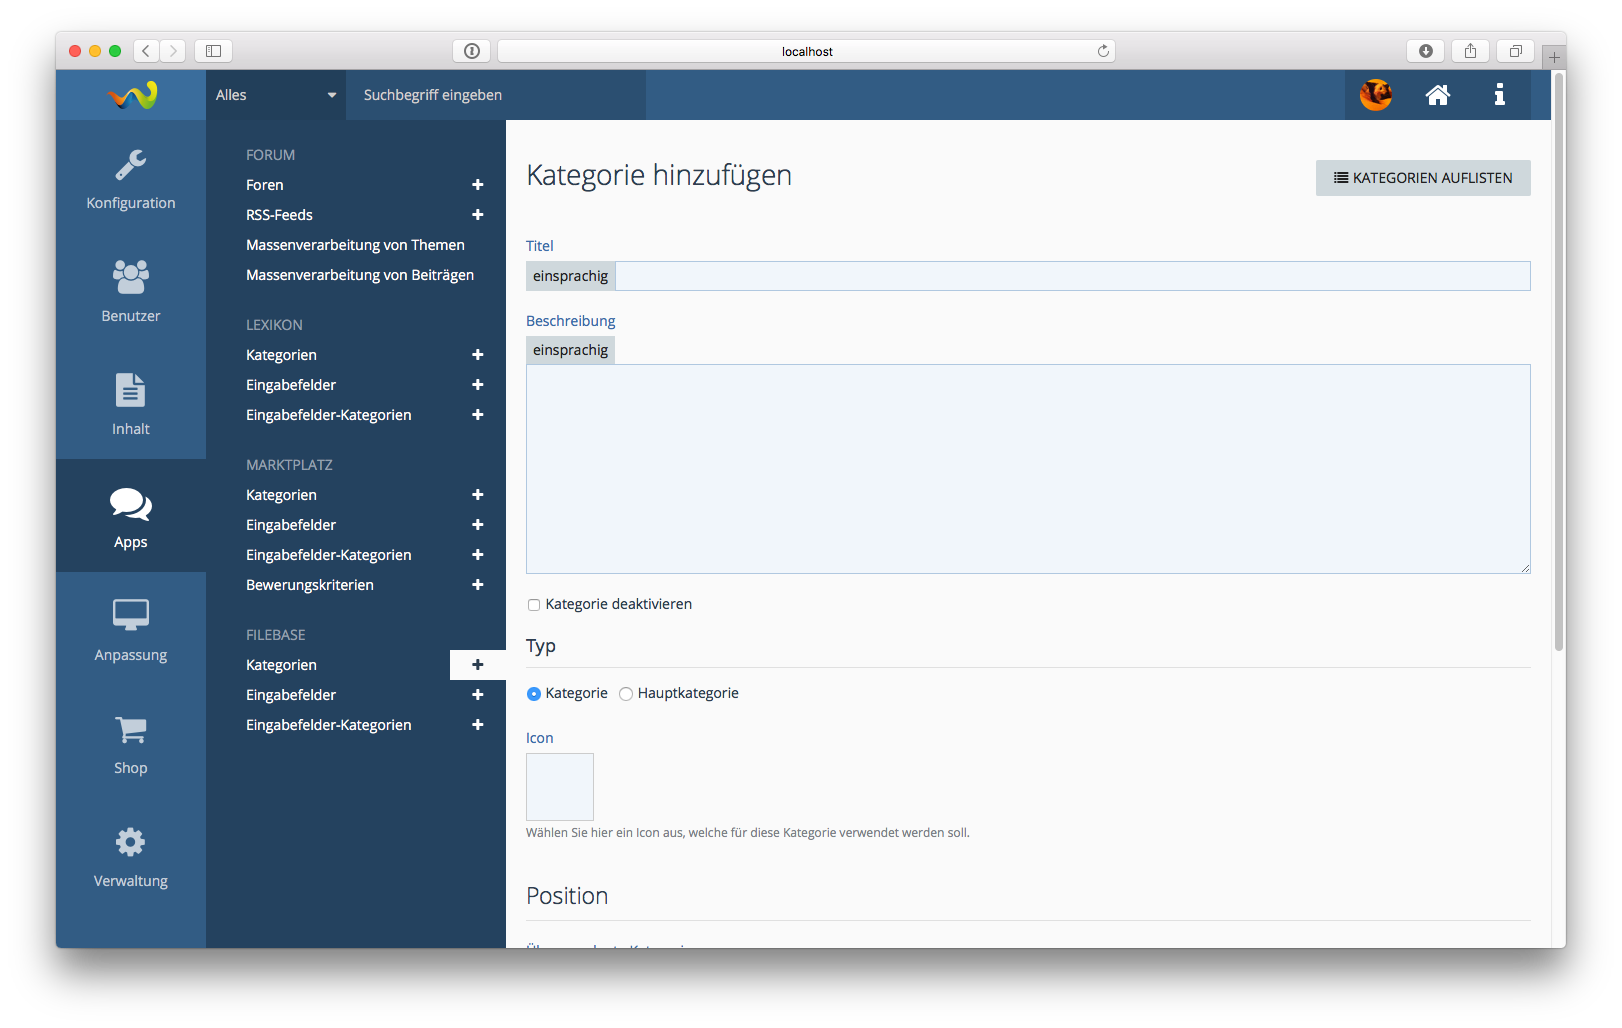Open the Alles search scope dropdown
This screenshot has height=1028, width=1622.
[276, 95]
